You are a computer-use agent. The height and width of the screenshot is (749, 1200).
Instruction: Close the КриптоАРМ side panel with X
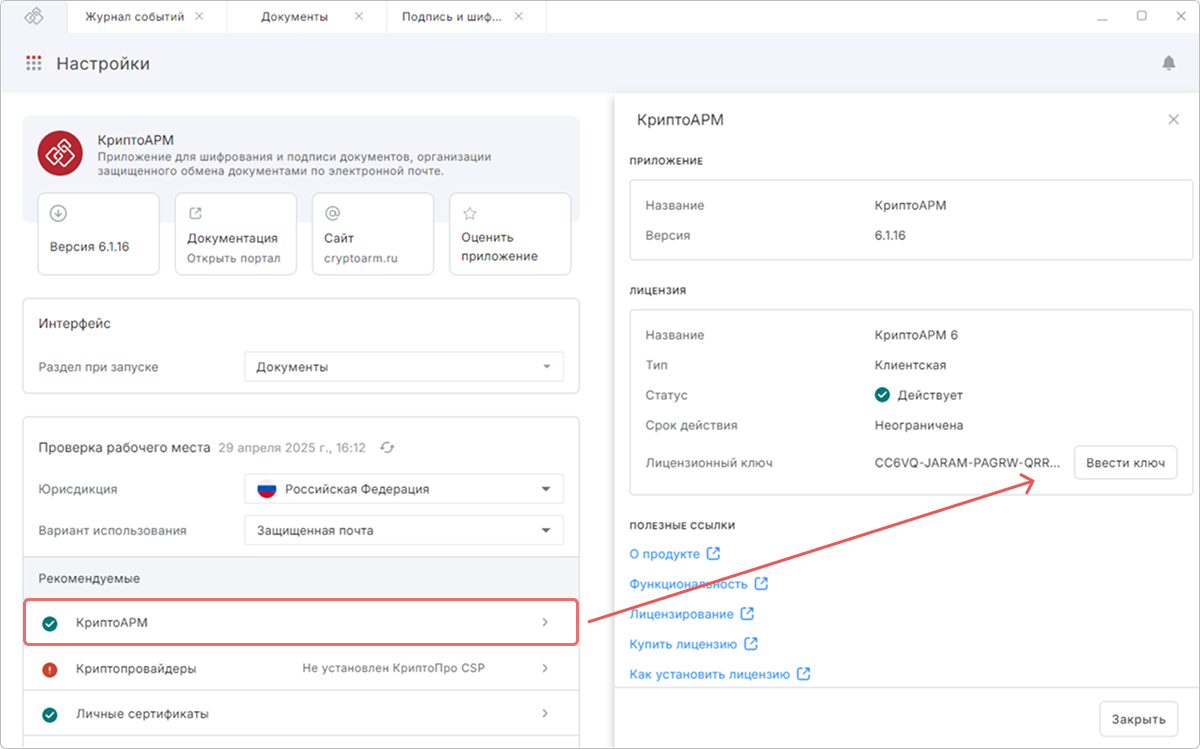point(1174,120)
